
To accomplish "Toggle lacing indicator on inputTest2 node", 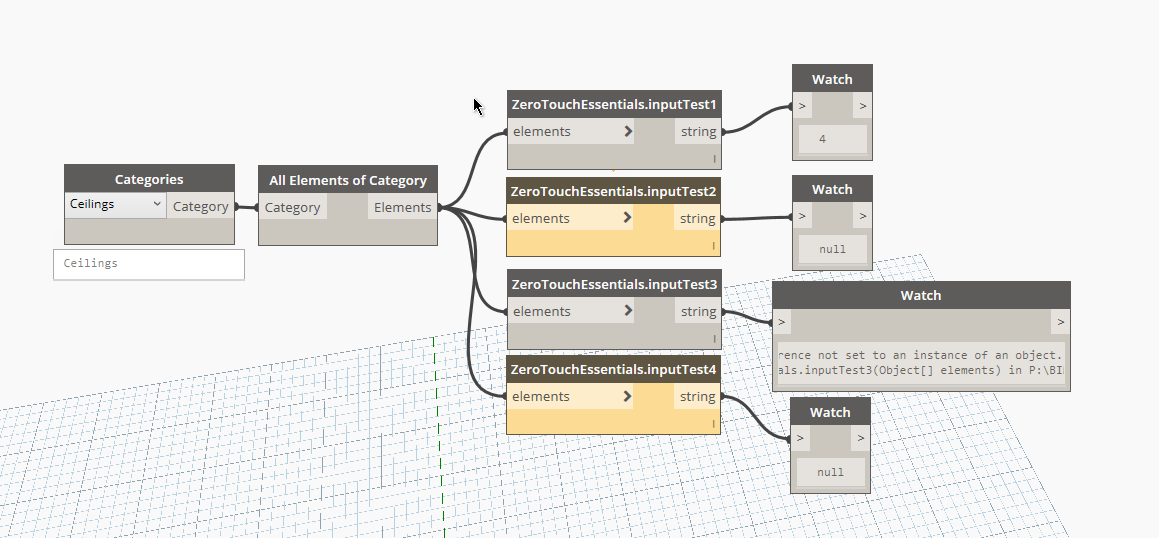I will pos(713,246).
